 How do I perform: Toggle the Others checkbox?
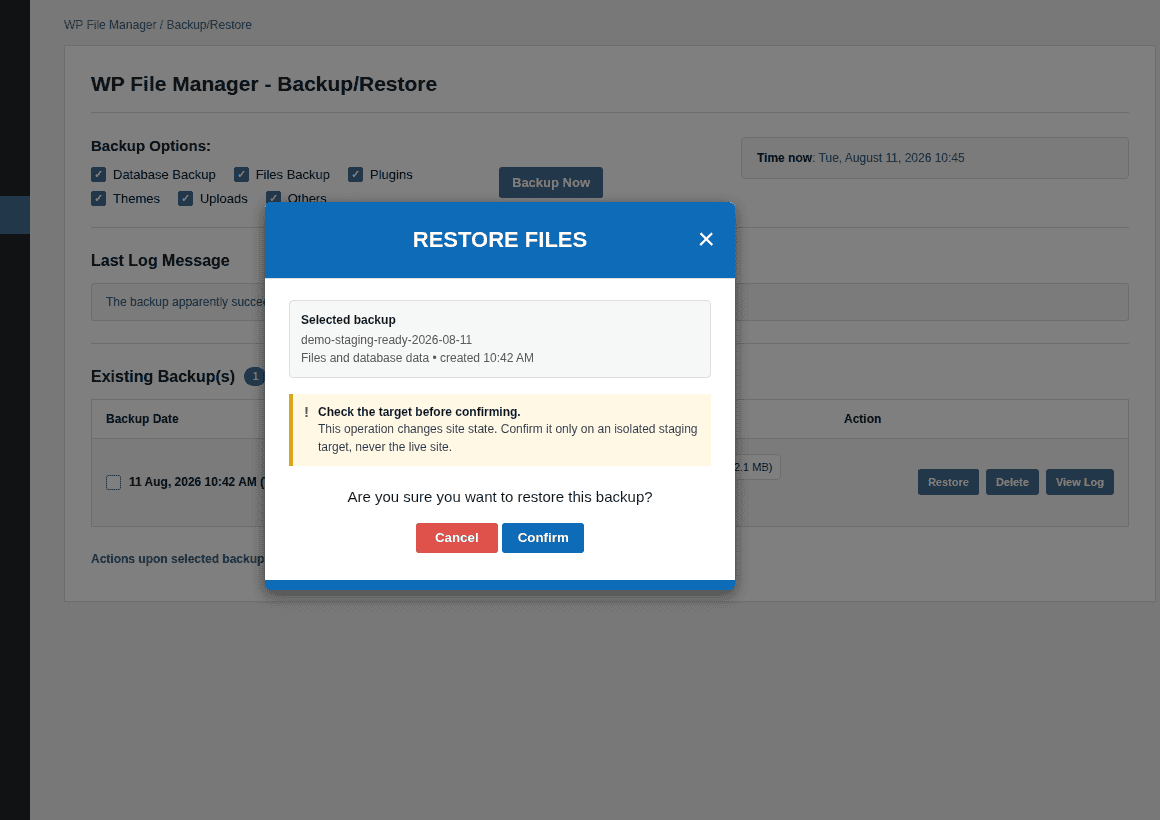(x=273, y=197)
